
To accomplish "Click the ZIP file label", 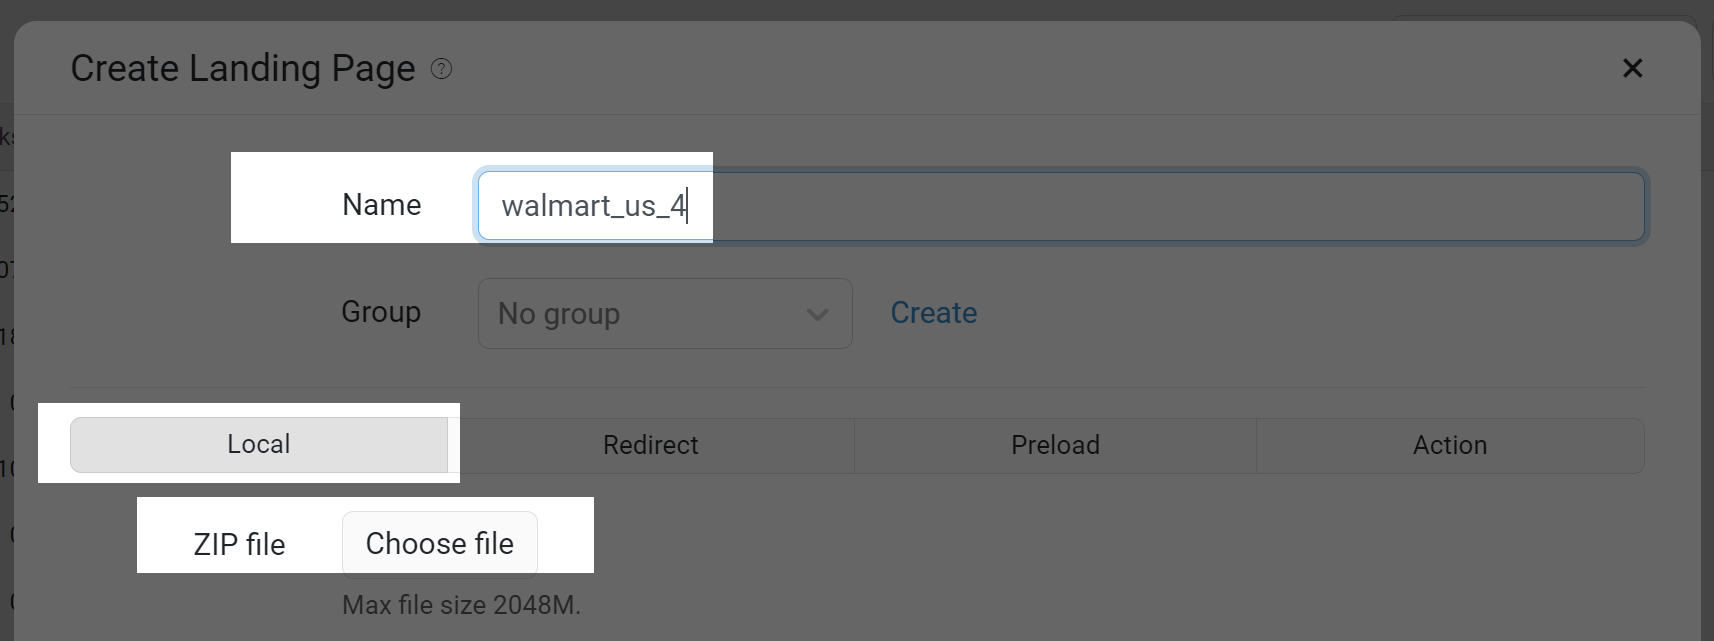I will pos(239,545).
